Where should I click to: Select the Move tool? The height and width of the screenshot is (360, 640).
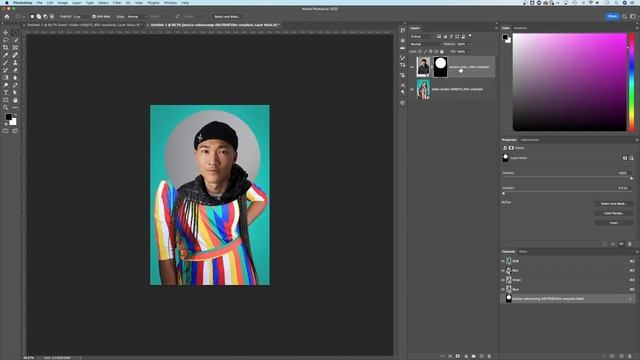6,33
